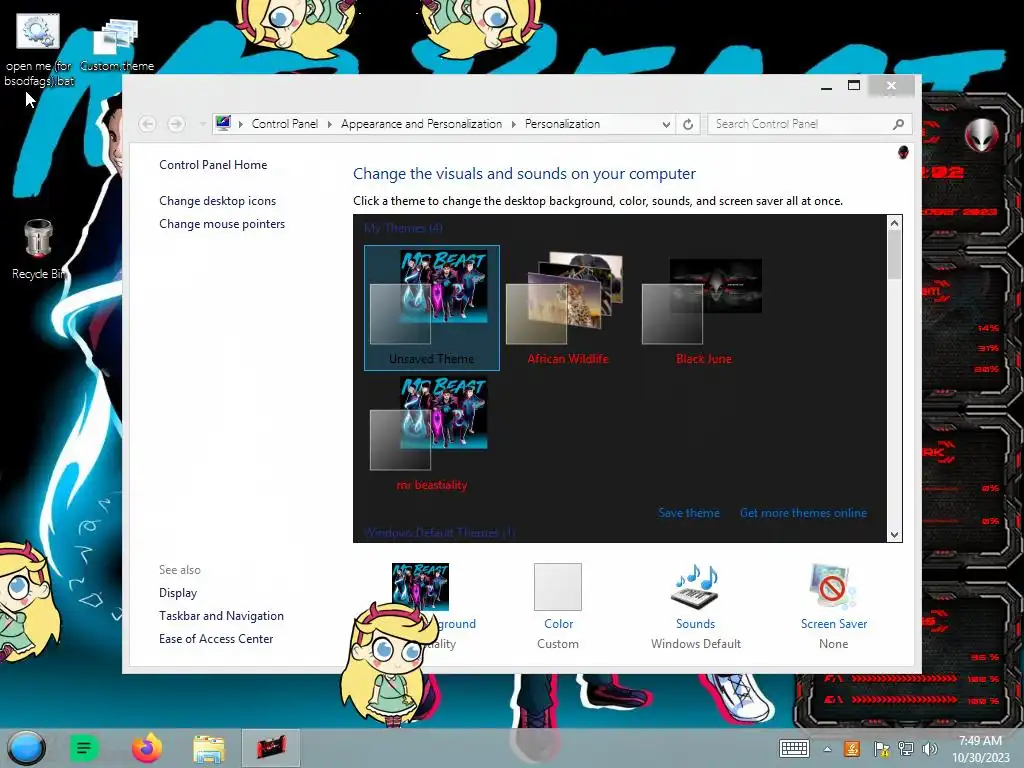Click the Screen Saver label link
The height and width of the screenshot is (768, 1024).
[834, 624]
